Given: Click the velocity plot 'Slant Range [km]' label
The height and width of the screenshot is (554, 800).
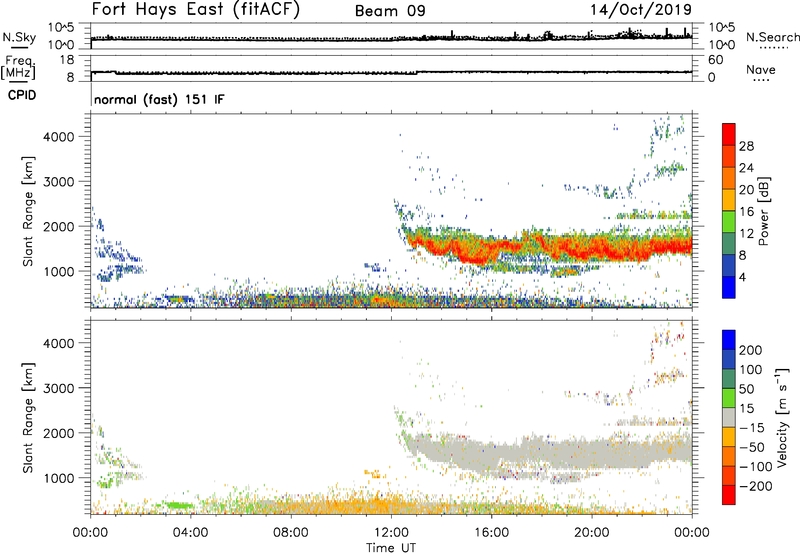Looking at the screenshot, I should (x=28, y=418).
